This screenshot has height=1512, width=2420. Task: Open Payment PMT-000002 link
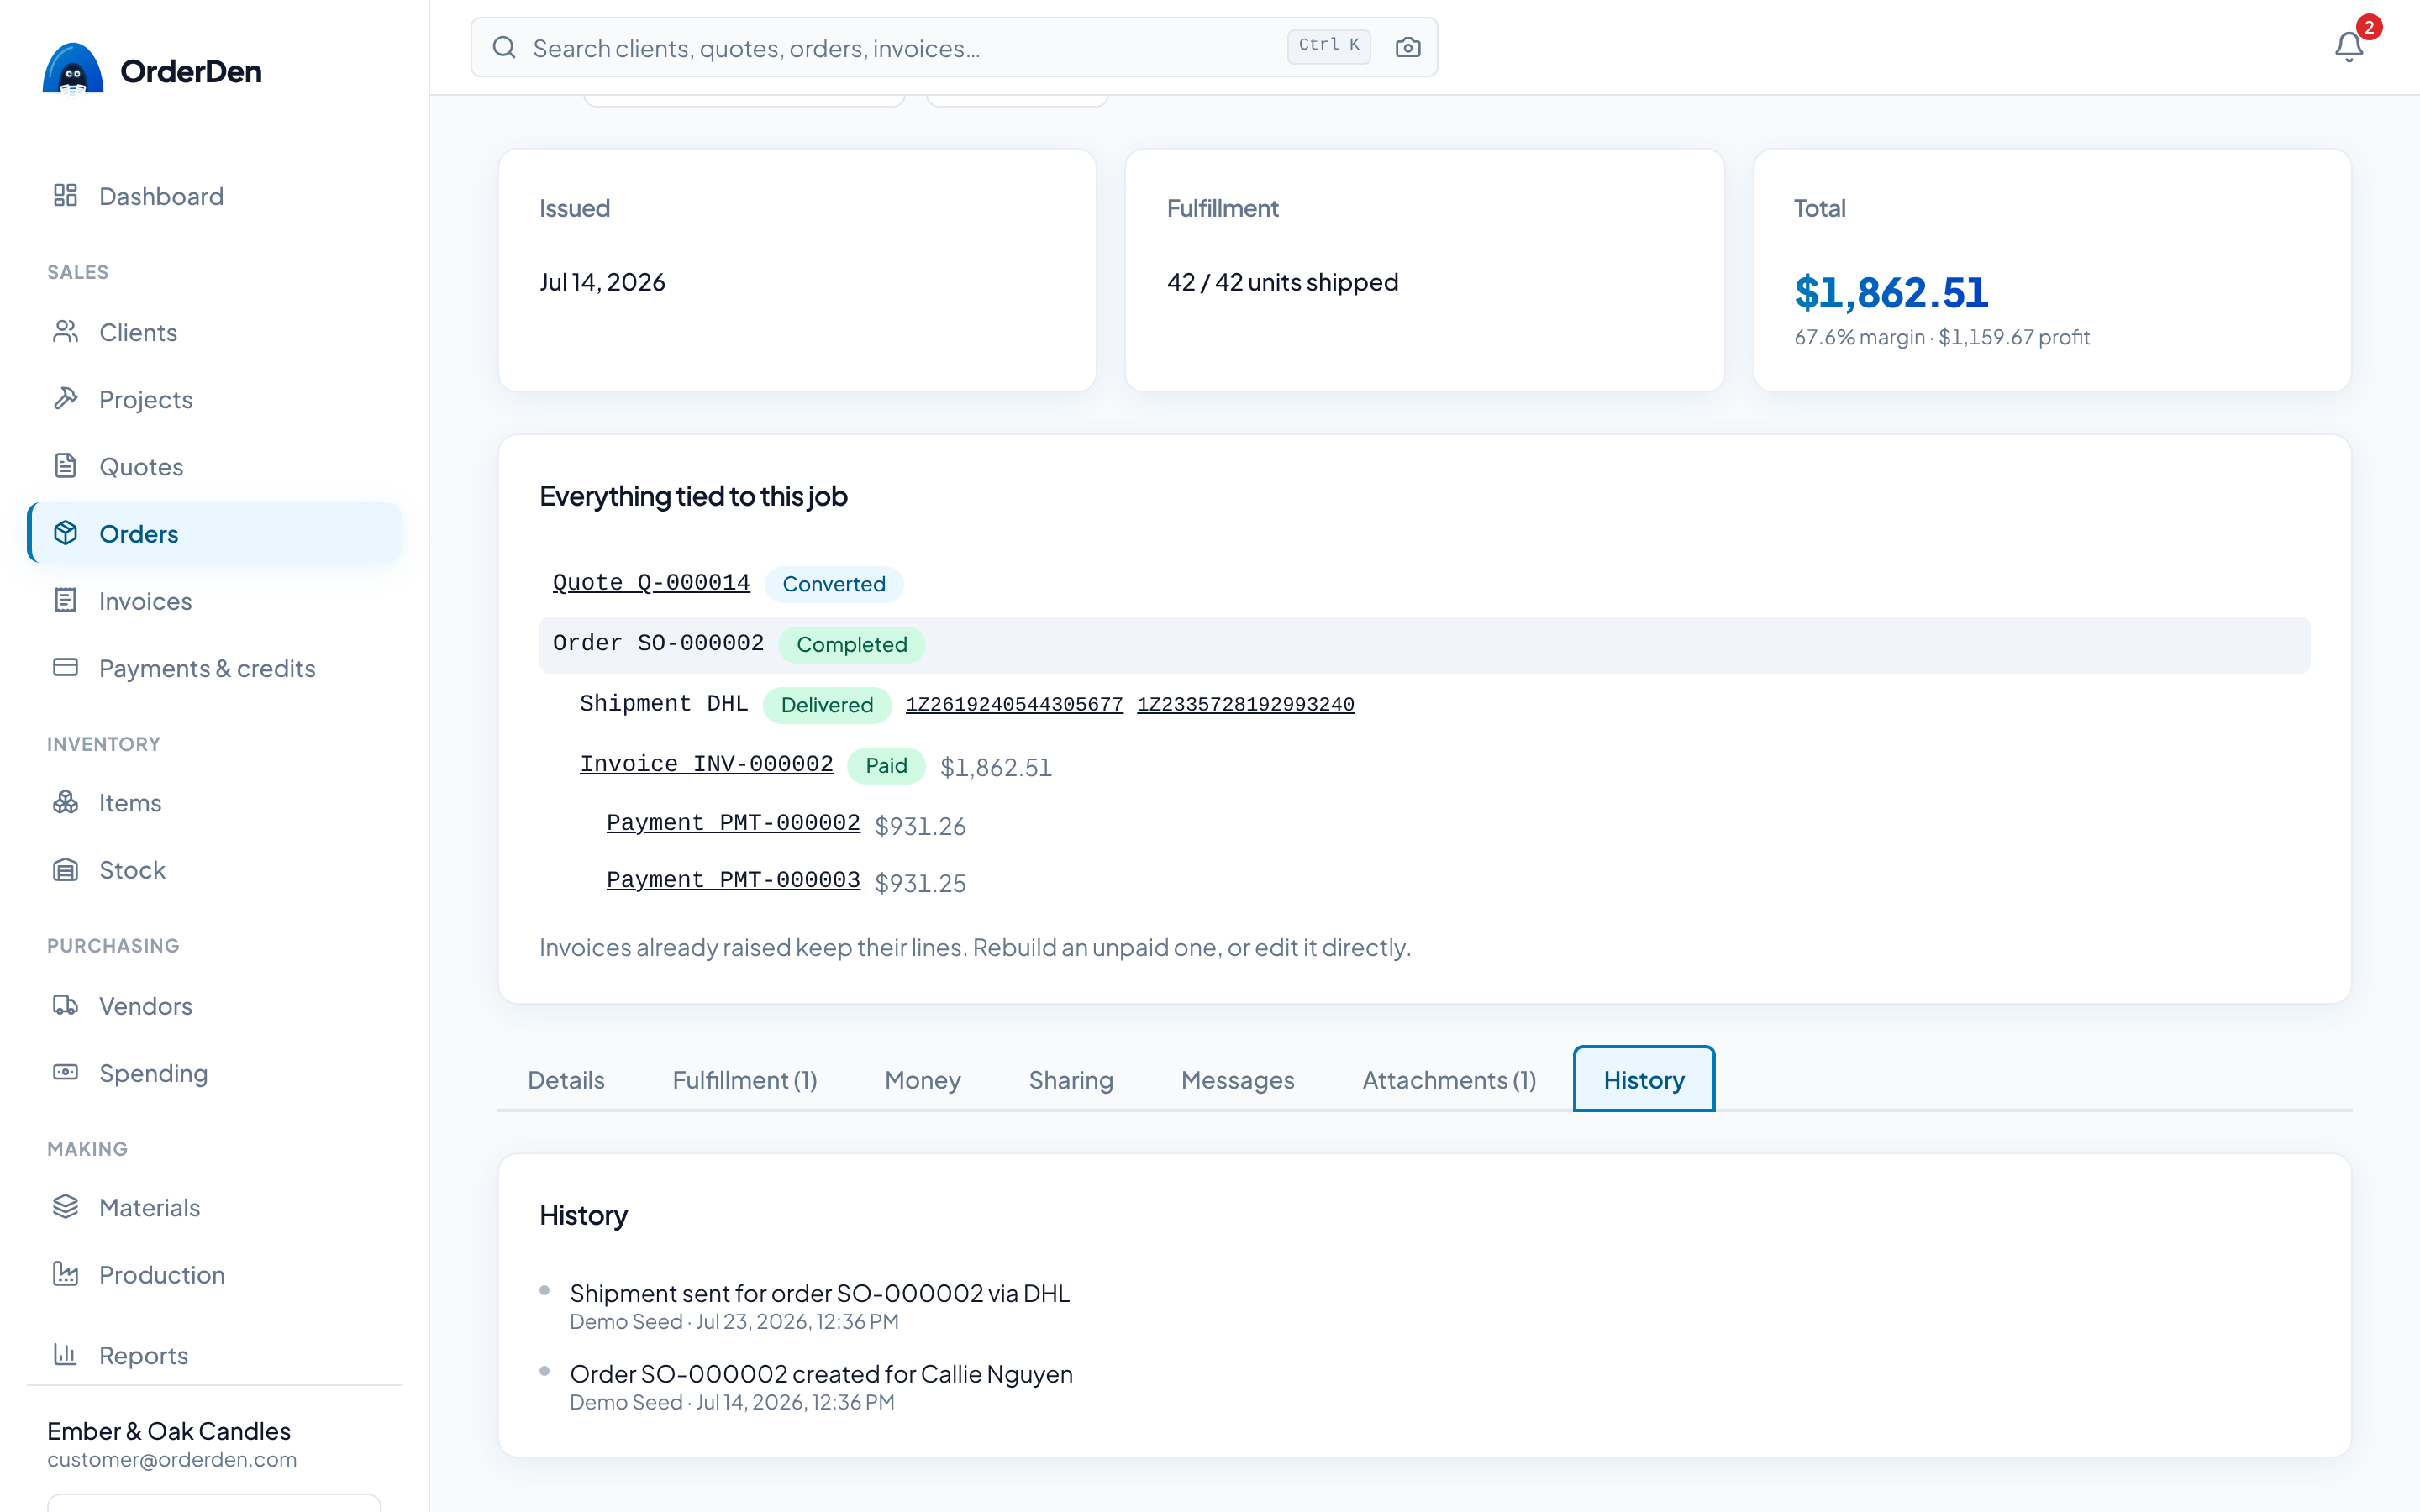[733, 823]
